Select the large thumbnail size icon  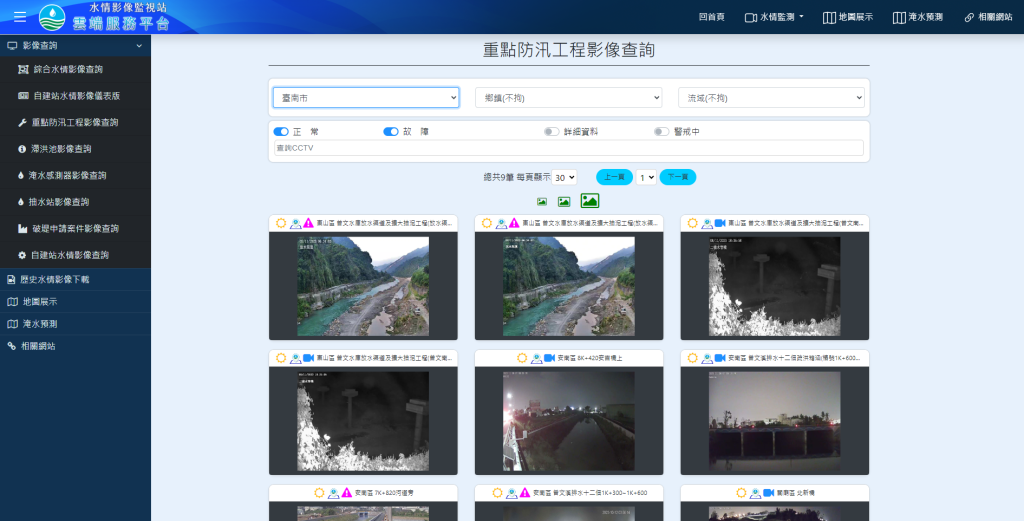click(x=590, y=200)
